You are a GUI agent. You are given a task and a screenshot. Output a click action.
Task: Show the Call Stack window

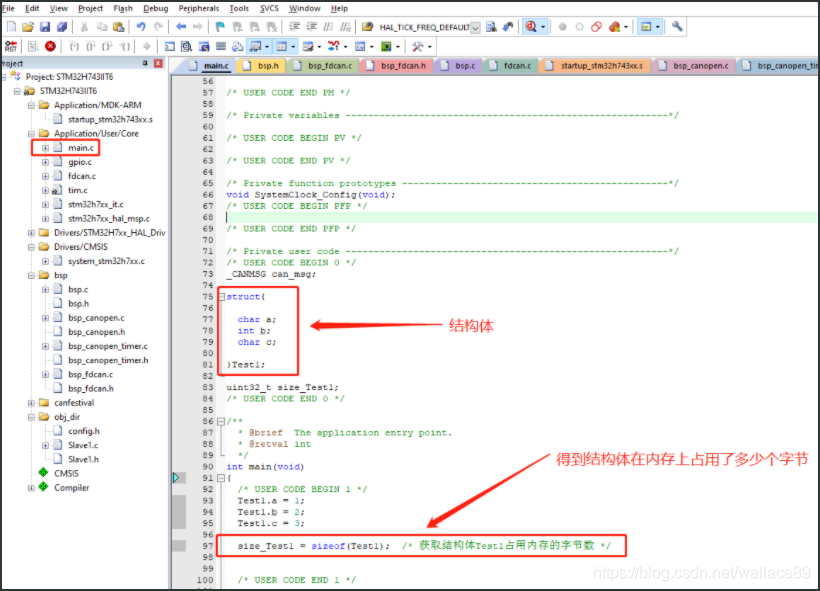tap(237, 47)
